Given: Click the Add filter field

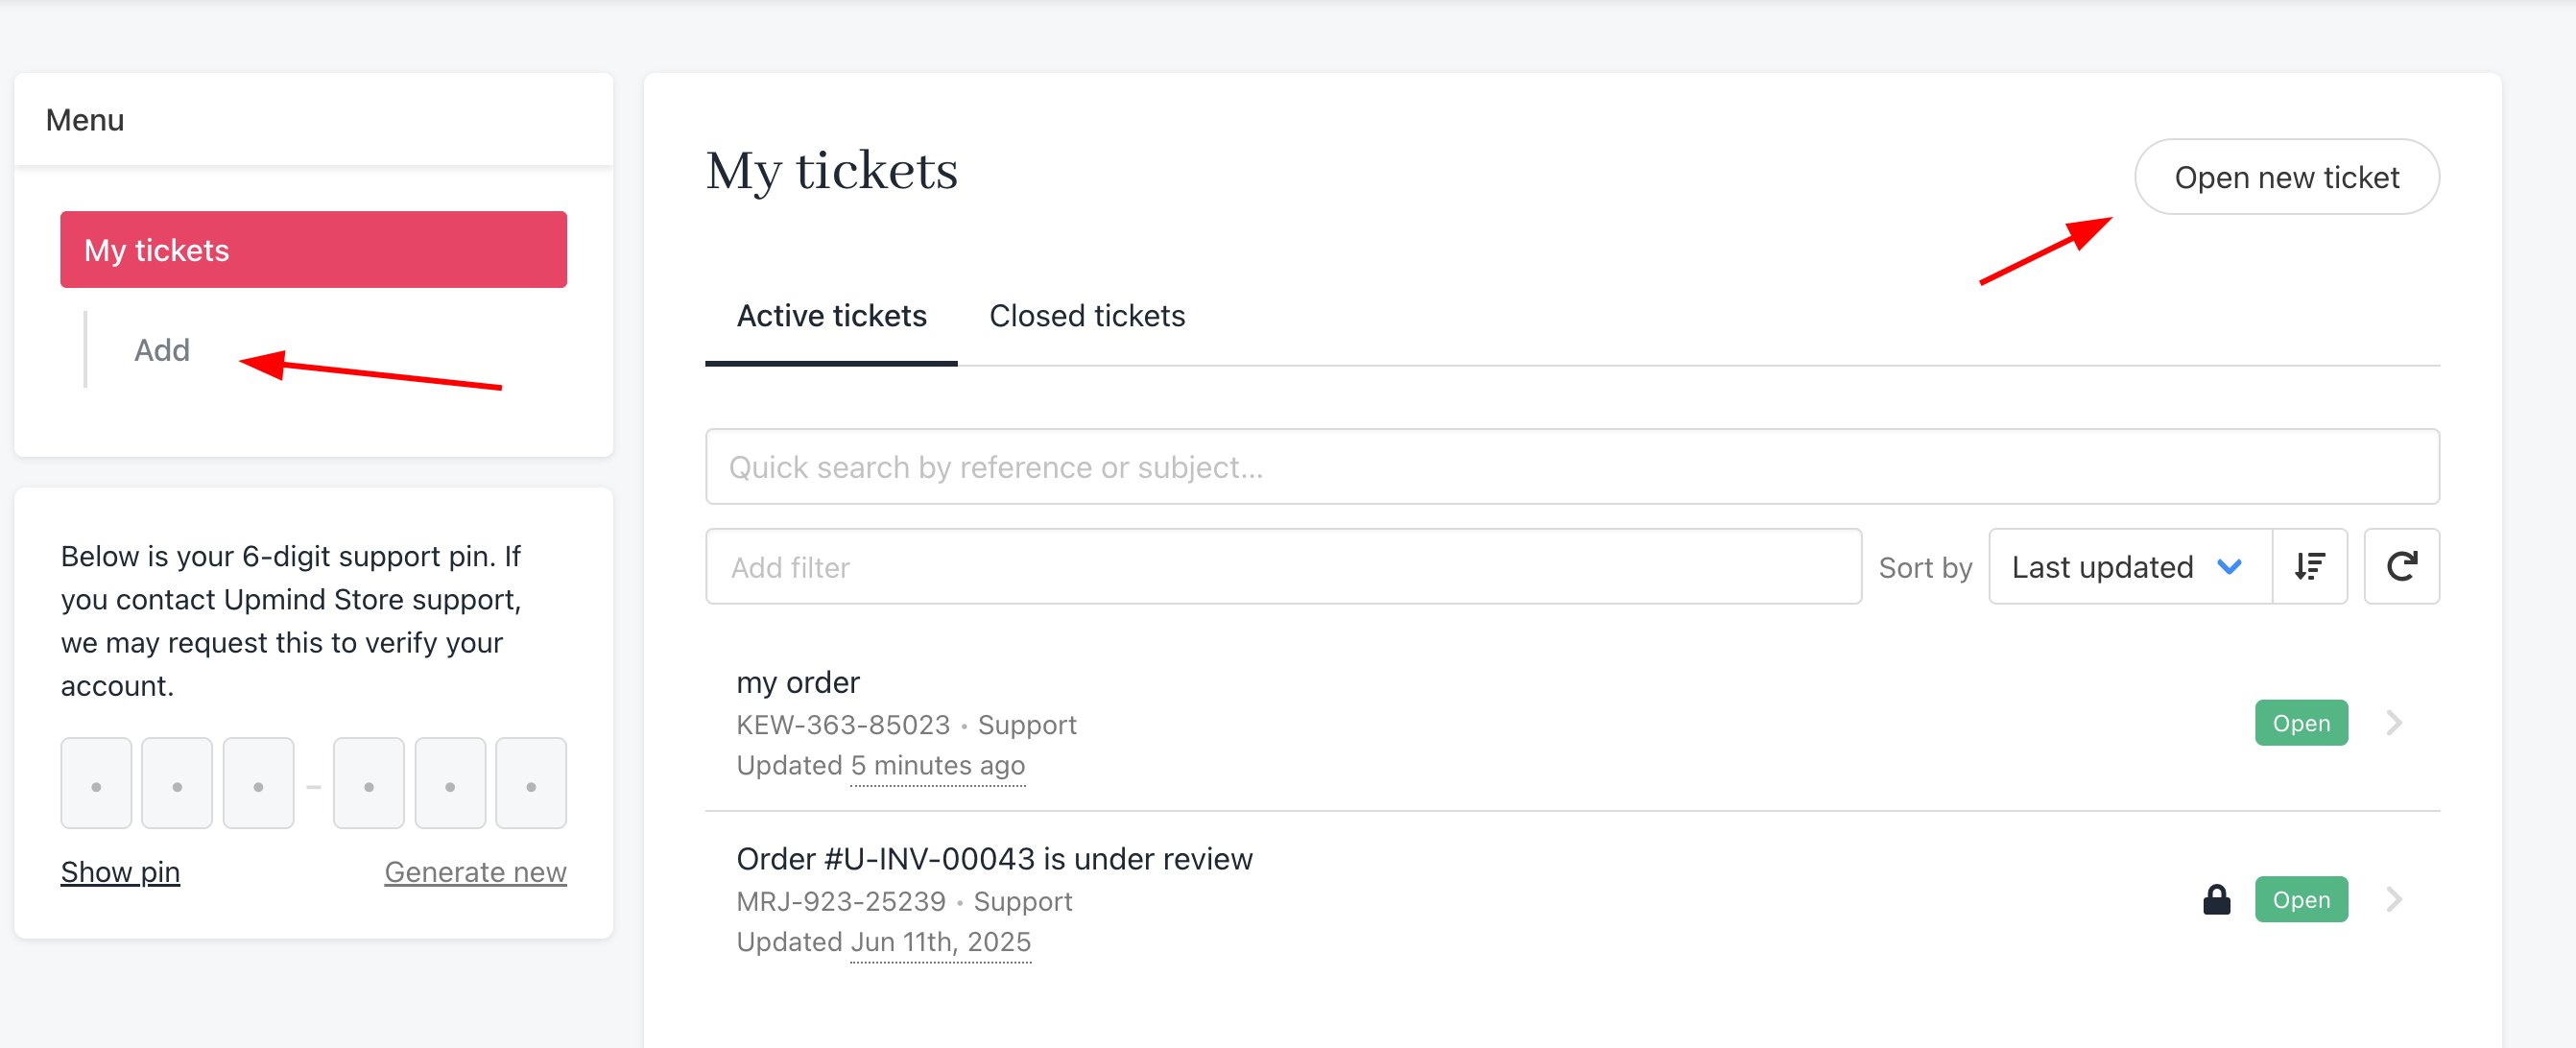Looking at the screenshot, I should click(x=1283, y=566).
